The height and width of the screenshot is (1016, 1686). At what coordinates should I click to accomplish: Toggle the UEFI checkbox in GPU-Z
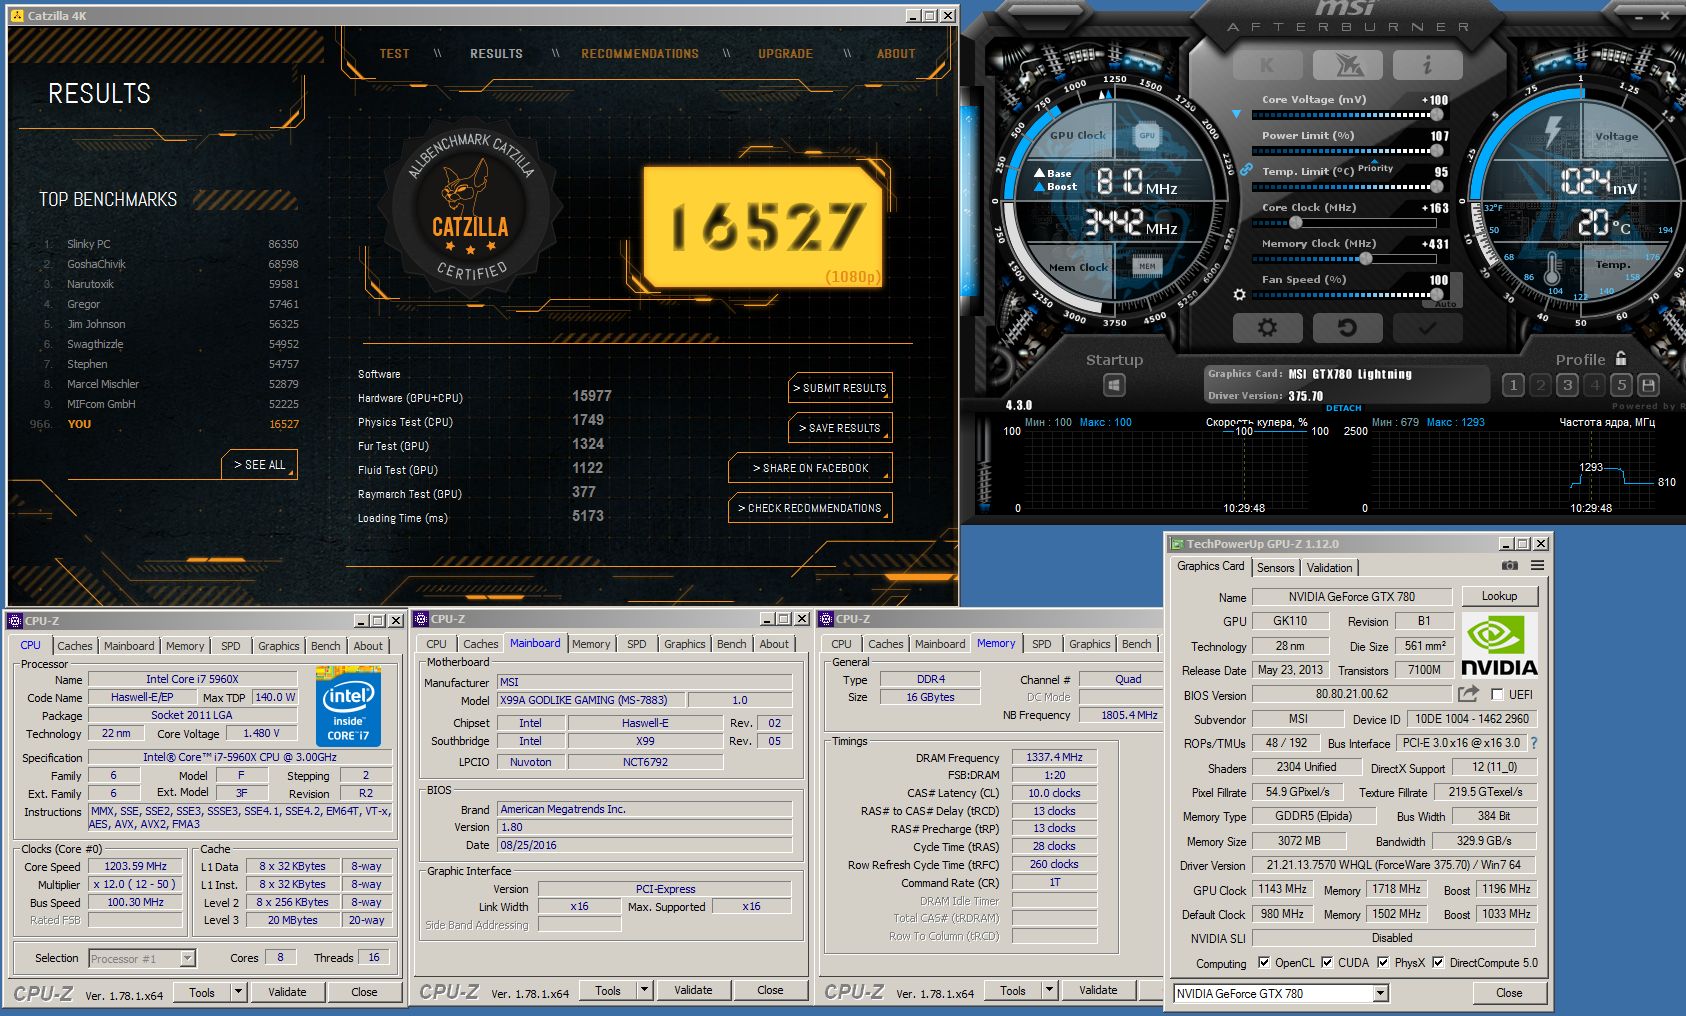point(1497,694)
